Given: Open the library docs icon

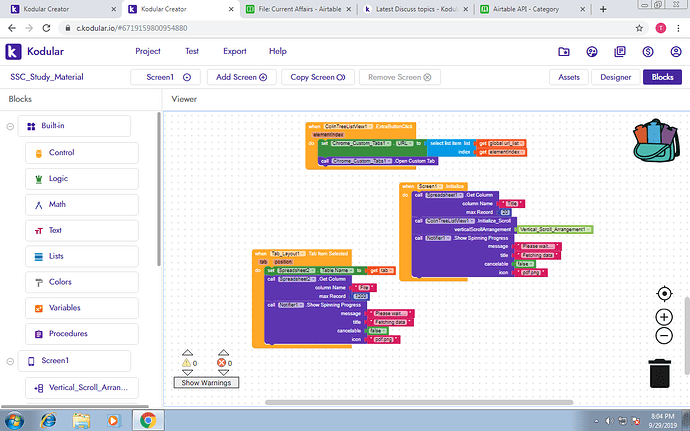Looking at the screenshot, I should coord(620,52).
